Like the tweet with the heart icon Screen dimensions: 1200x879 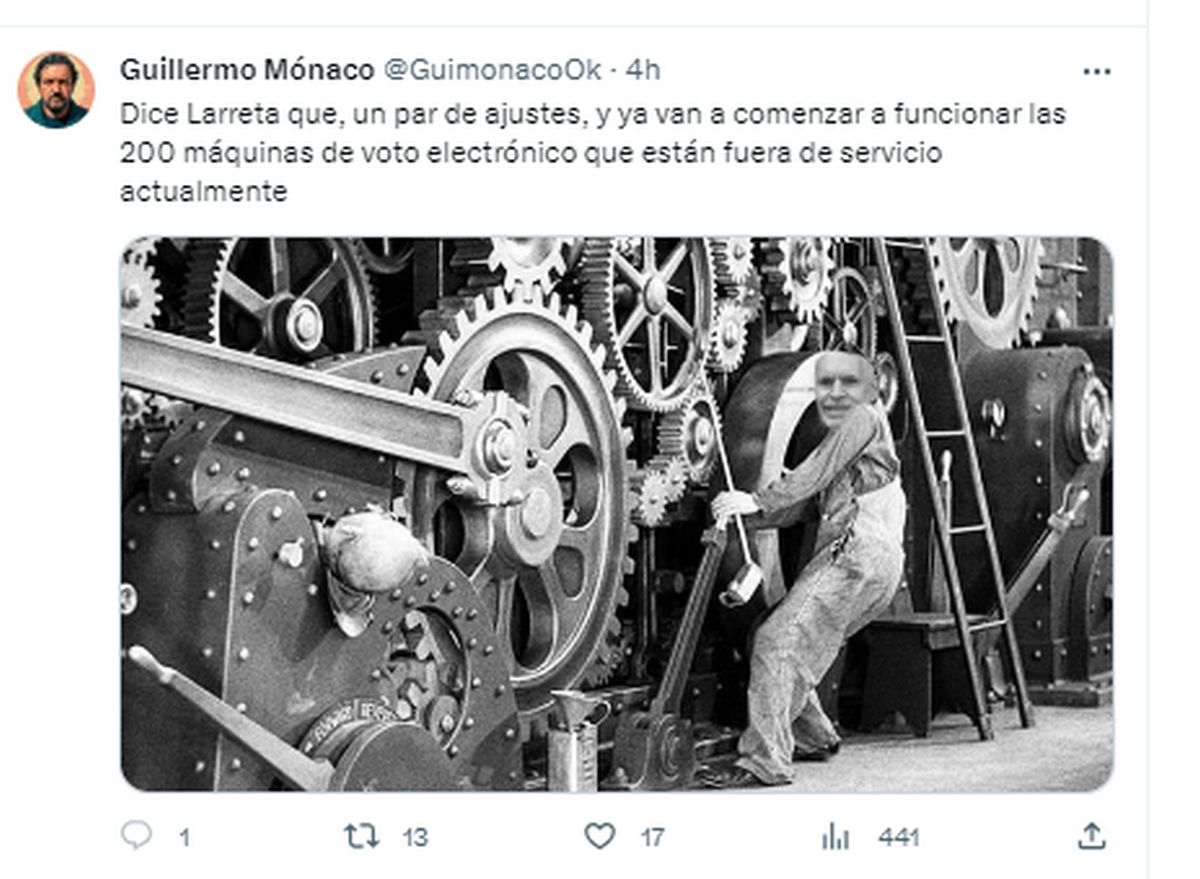tap(599, 836)
